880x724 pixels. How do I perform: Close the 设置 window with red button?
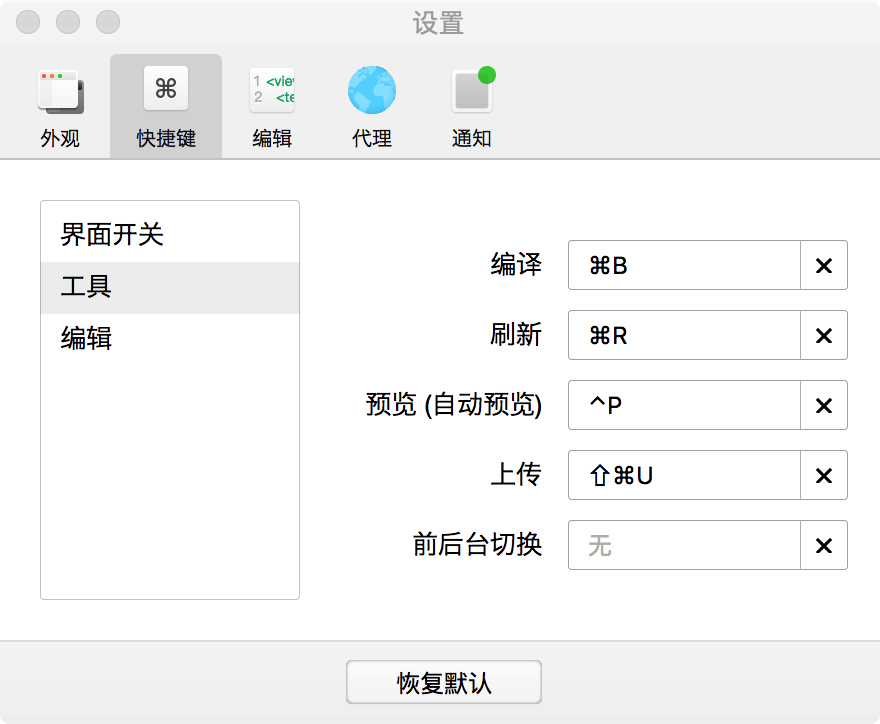29,22
